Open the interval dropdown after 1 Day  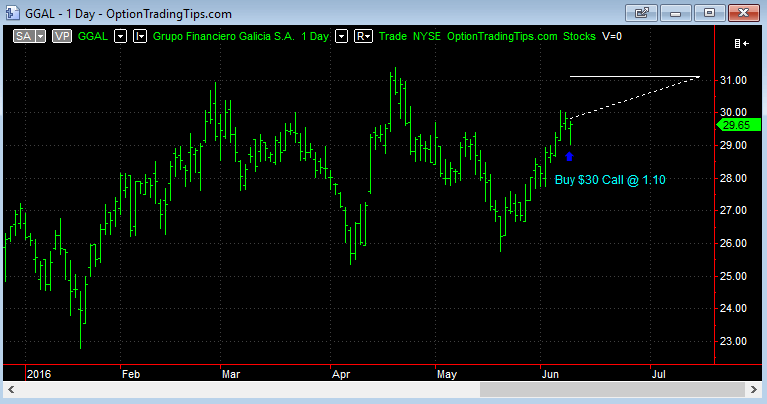coord(341,36)
